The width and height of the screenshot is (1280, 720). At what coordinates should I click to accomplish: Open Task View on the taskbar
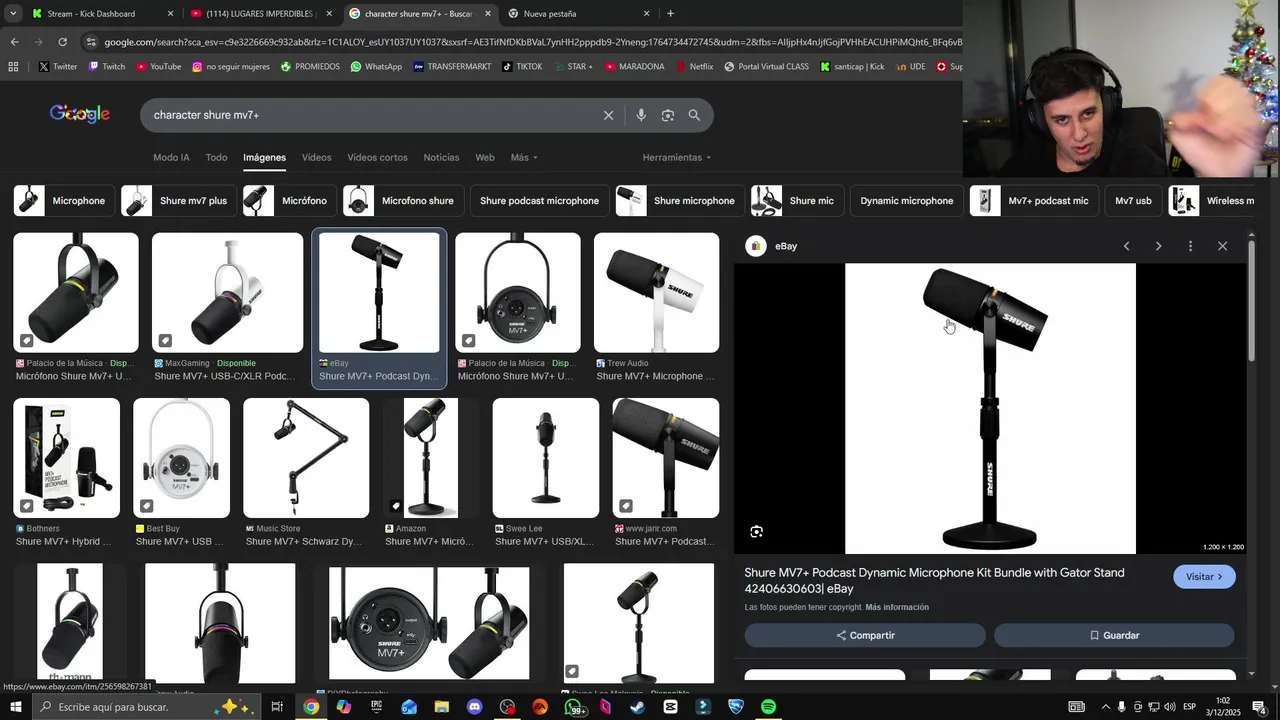pos(277,707)
